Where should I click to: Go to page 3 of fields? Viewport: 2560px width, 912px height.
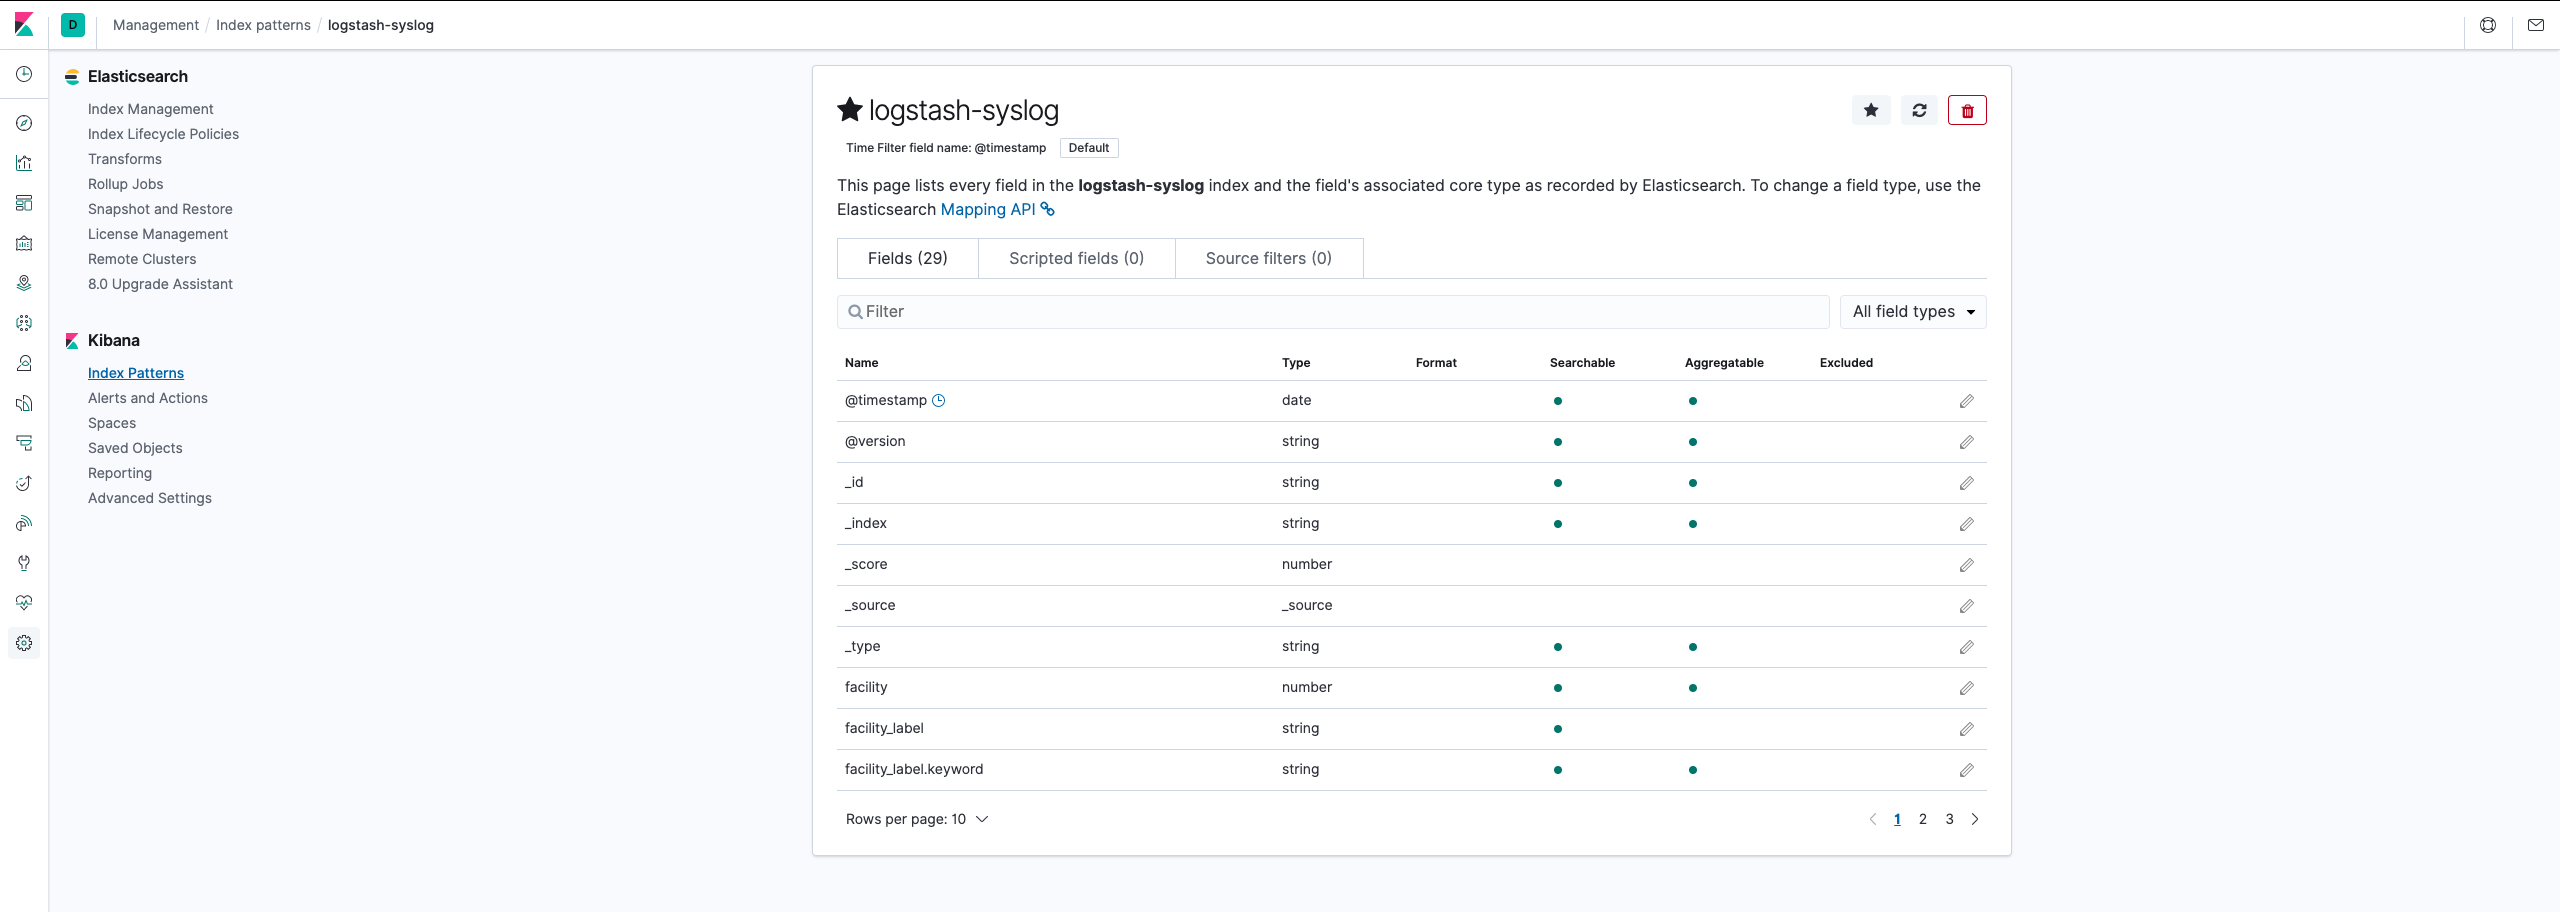point(1949,819)
